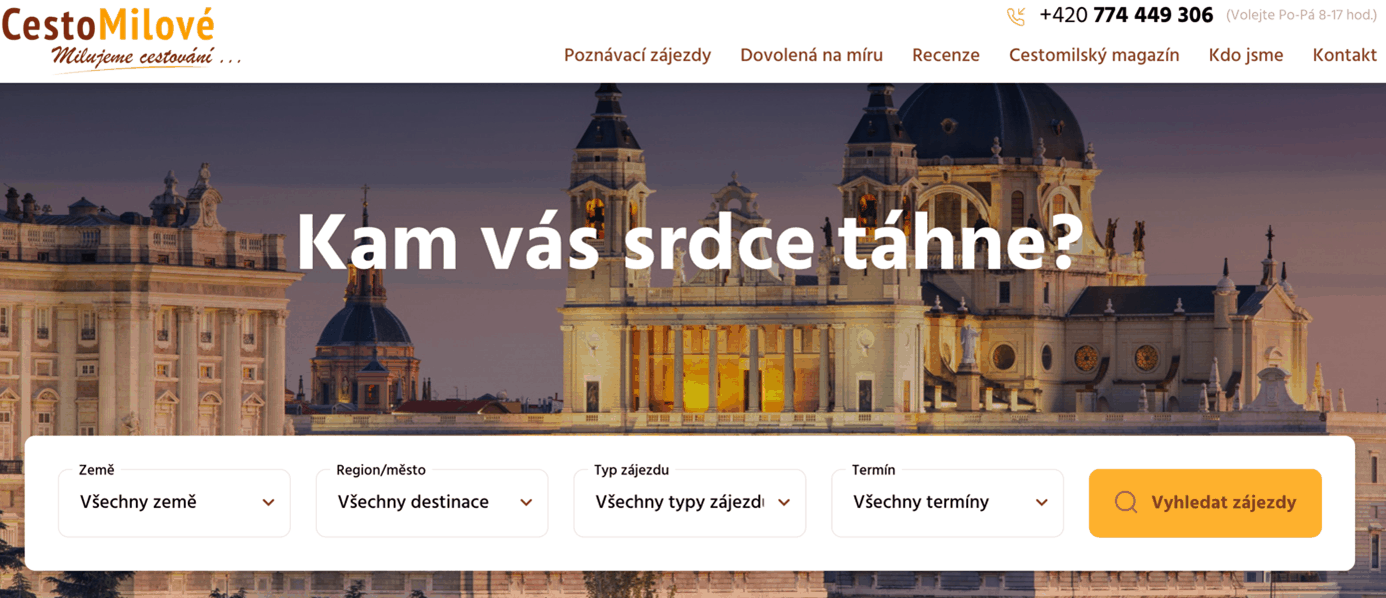Click the Země dropdown chevron arrow
Viewport: 1386px width, 598px height.
pyautogui.click(x=268, y=503)
